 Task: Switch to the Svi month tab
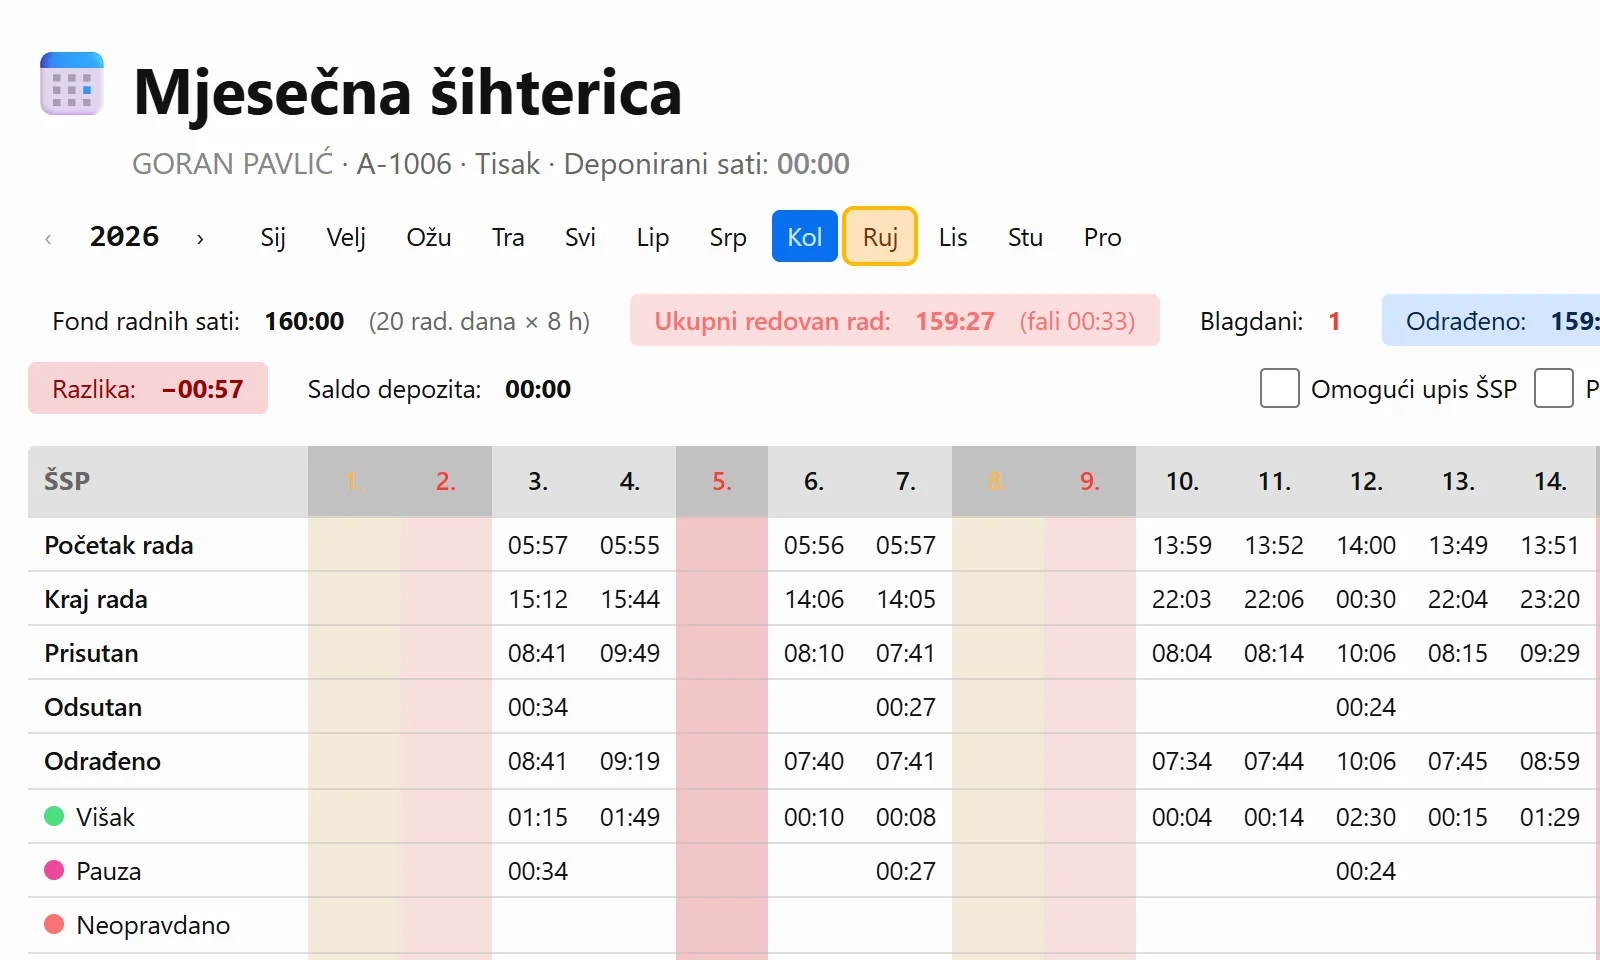tap(580, 237)
